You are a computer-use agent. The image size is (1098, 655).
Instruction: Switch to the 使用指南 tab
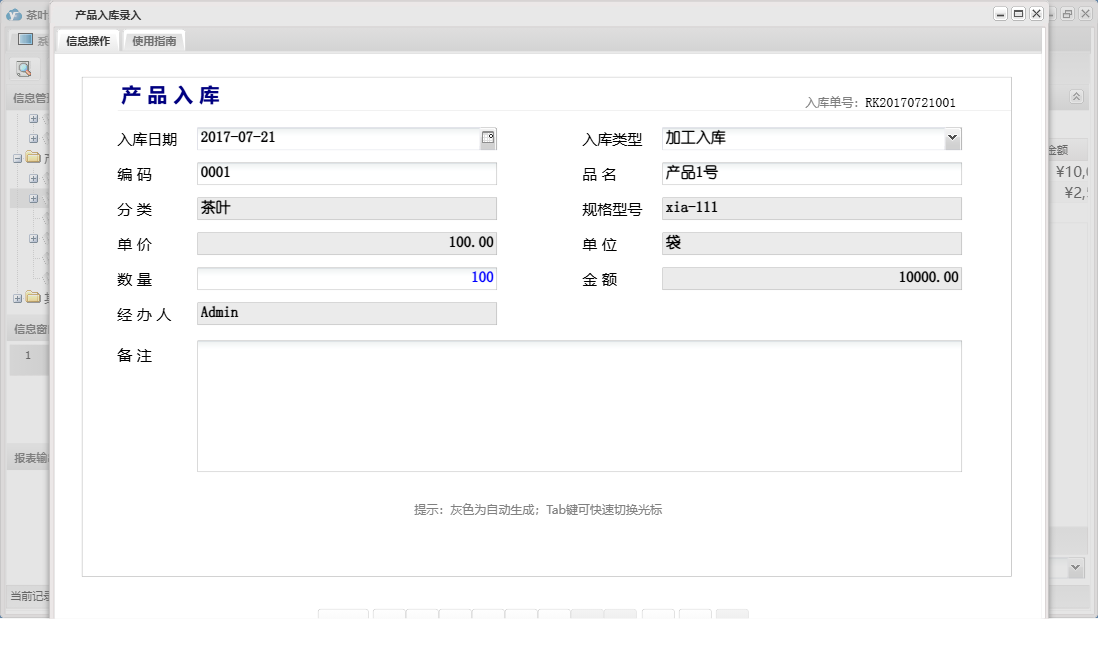coord(153,41)
